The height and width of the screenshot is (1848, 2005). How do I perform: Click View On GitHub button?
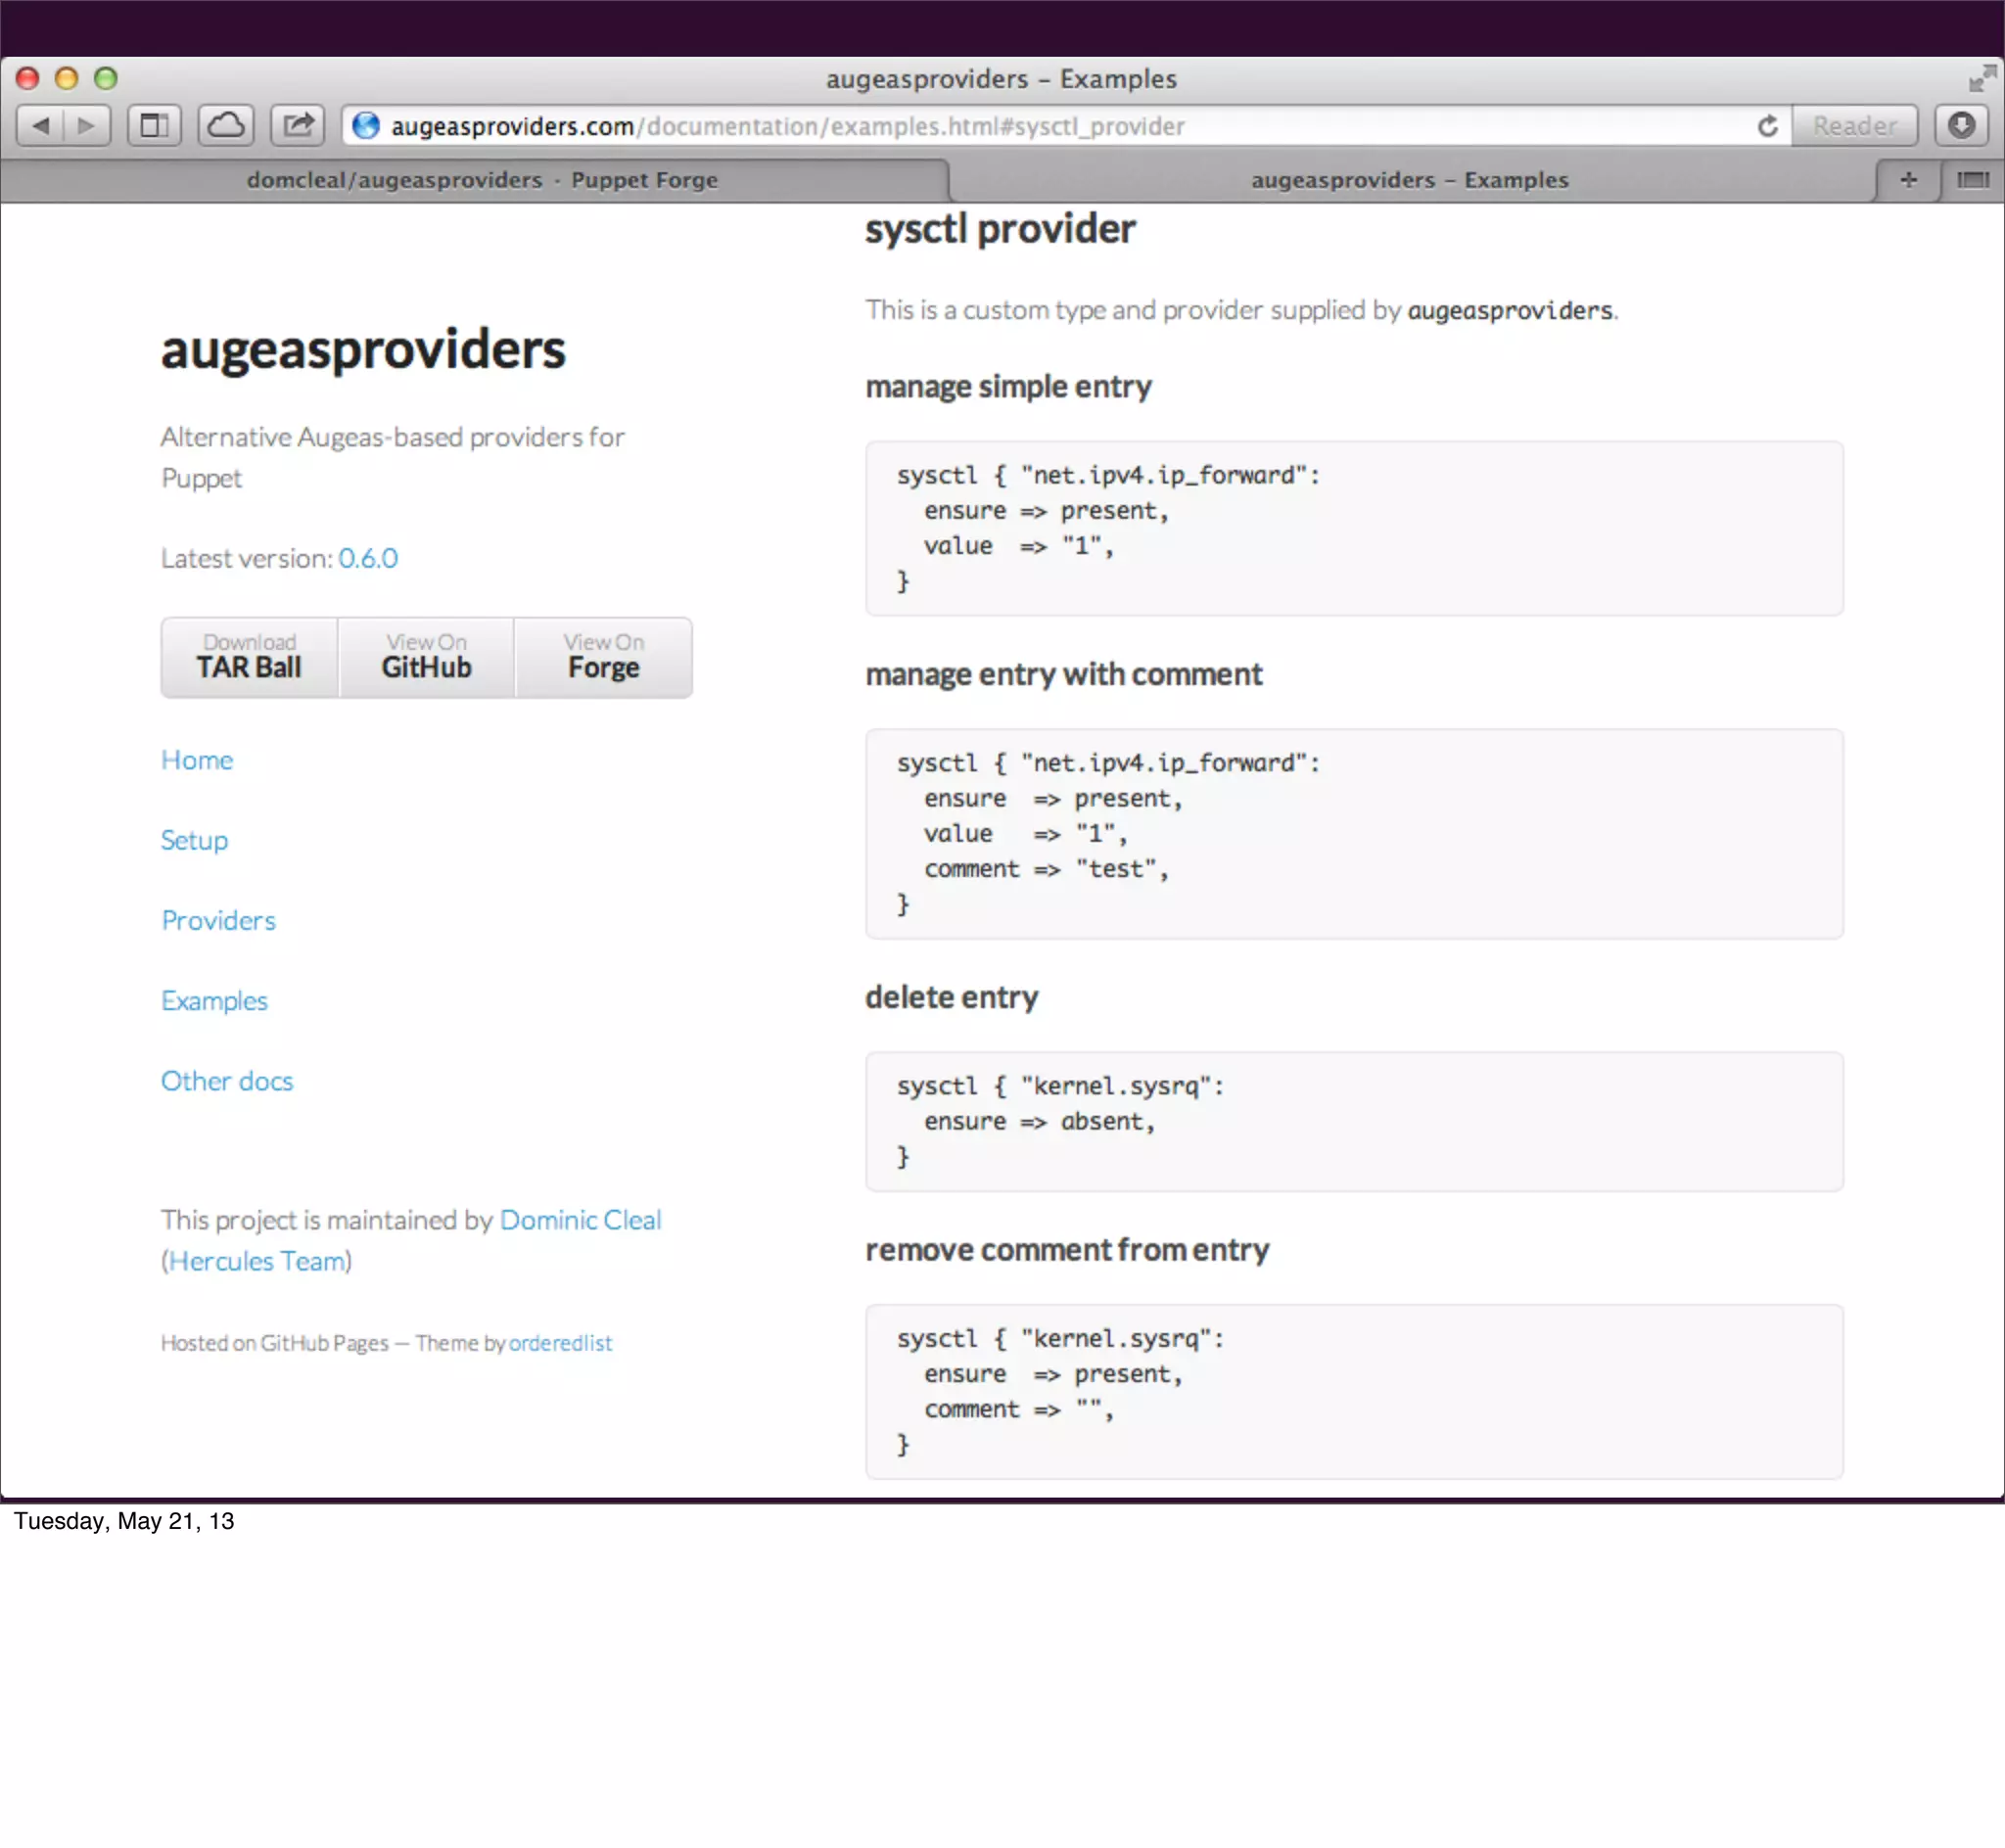click(426, 657)
